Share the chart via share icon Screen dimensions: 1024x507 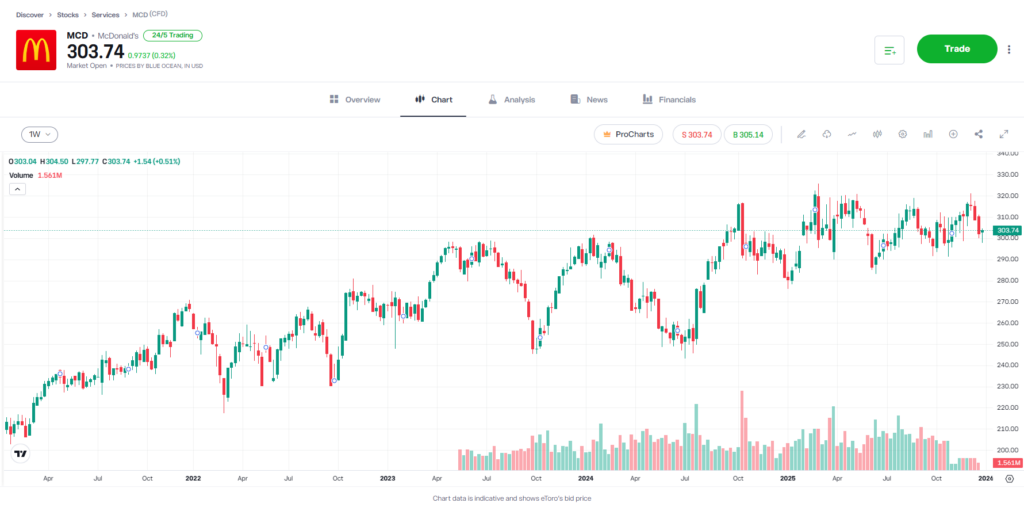click(x=978, y=134)
